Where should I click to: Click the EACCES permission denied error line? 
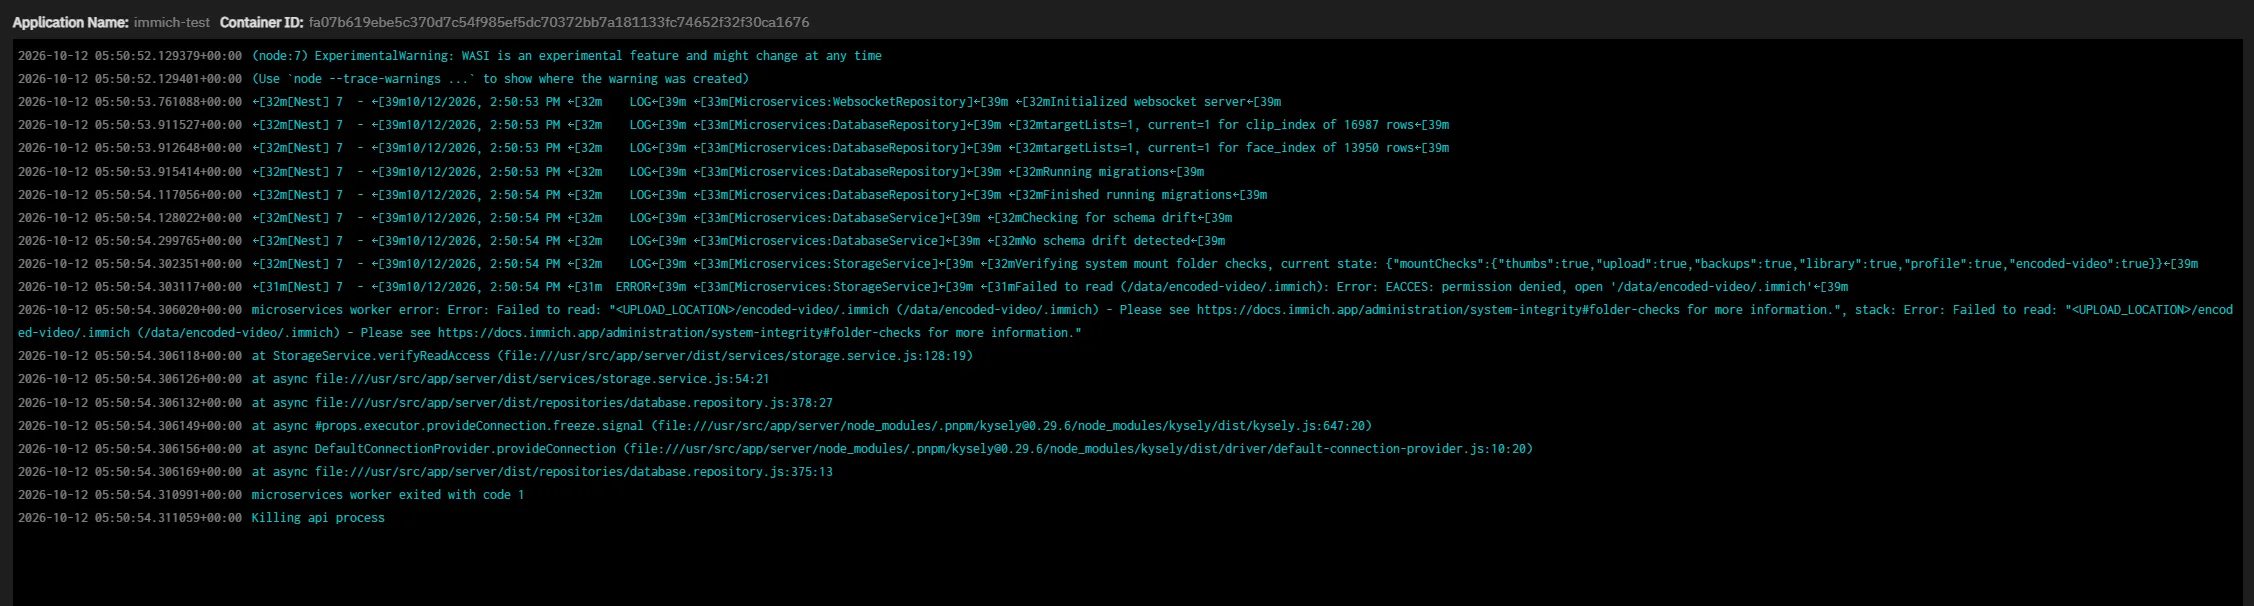tap(932, 287)
